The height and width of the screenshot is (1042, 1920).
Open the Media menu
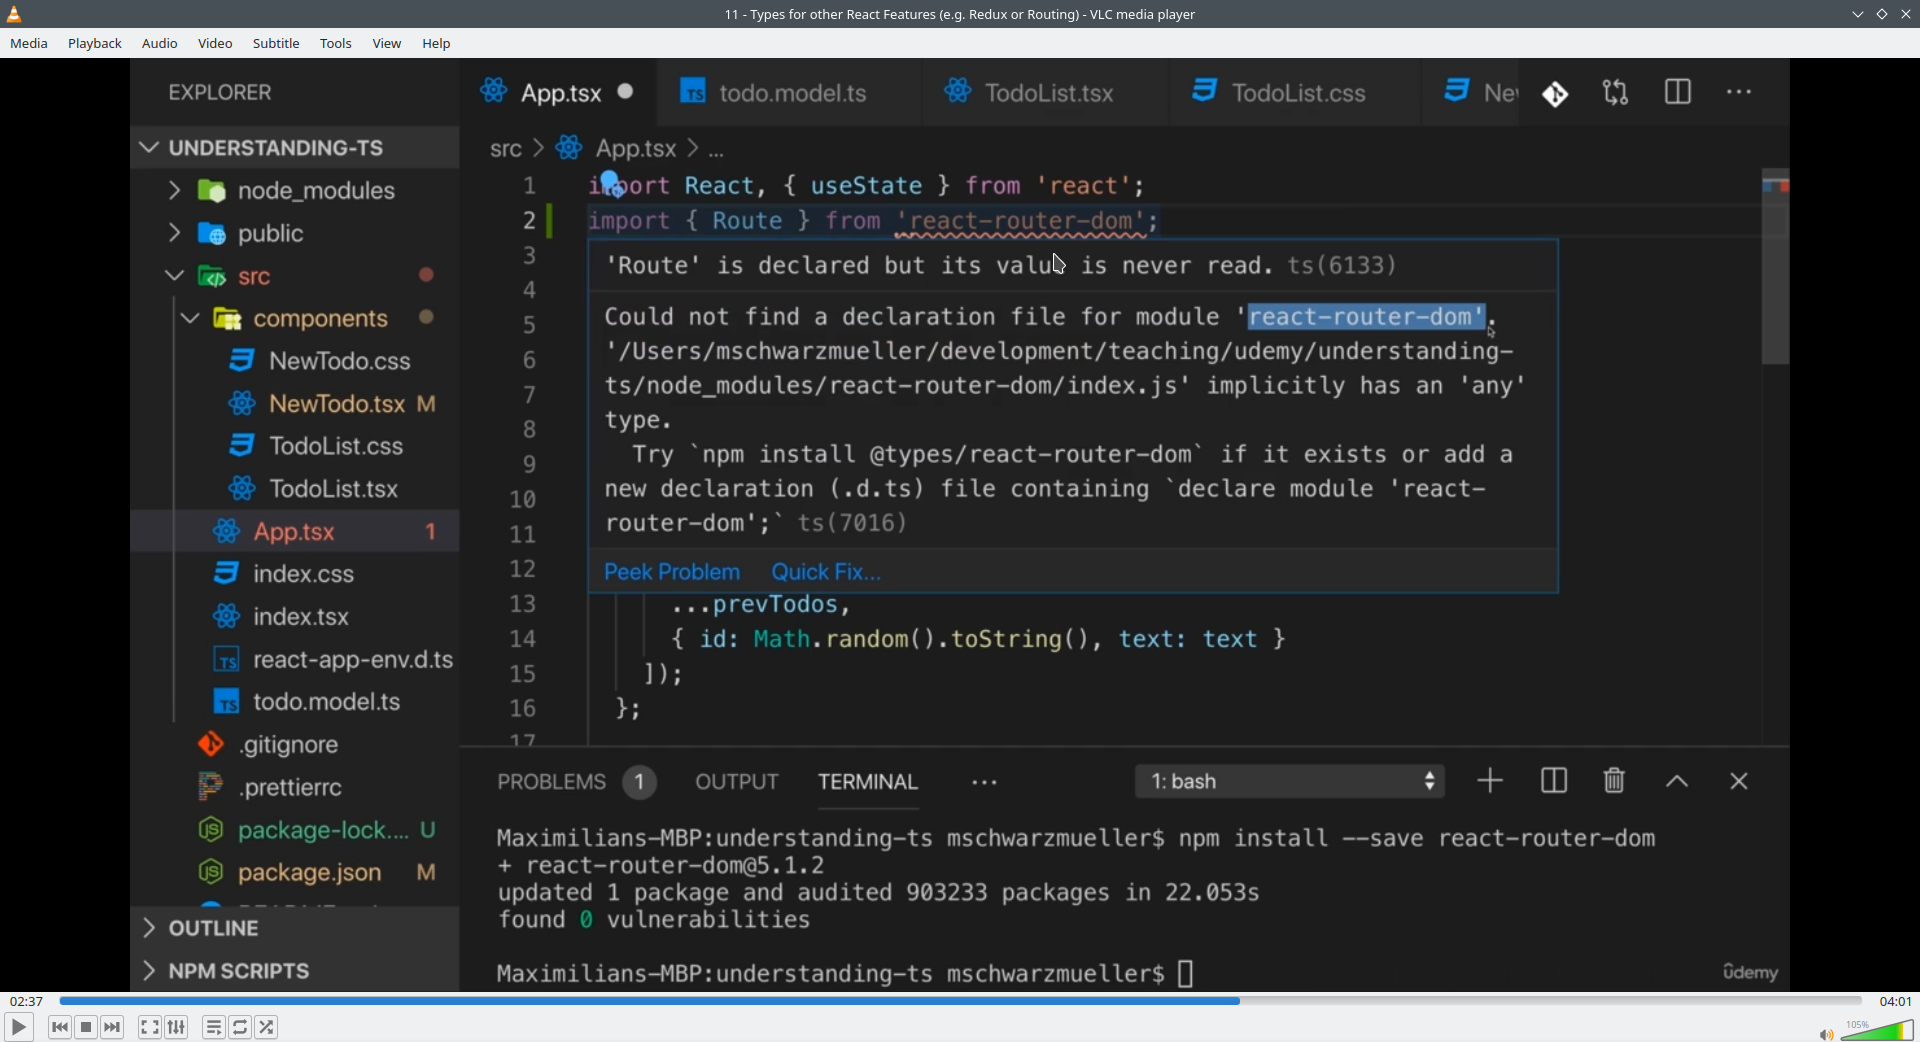(x=29, y=43)
